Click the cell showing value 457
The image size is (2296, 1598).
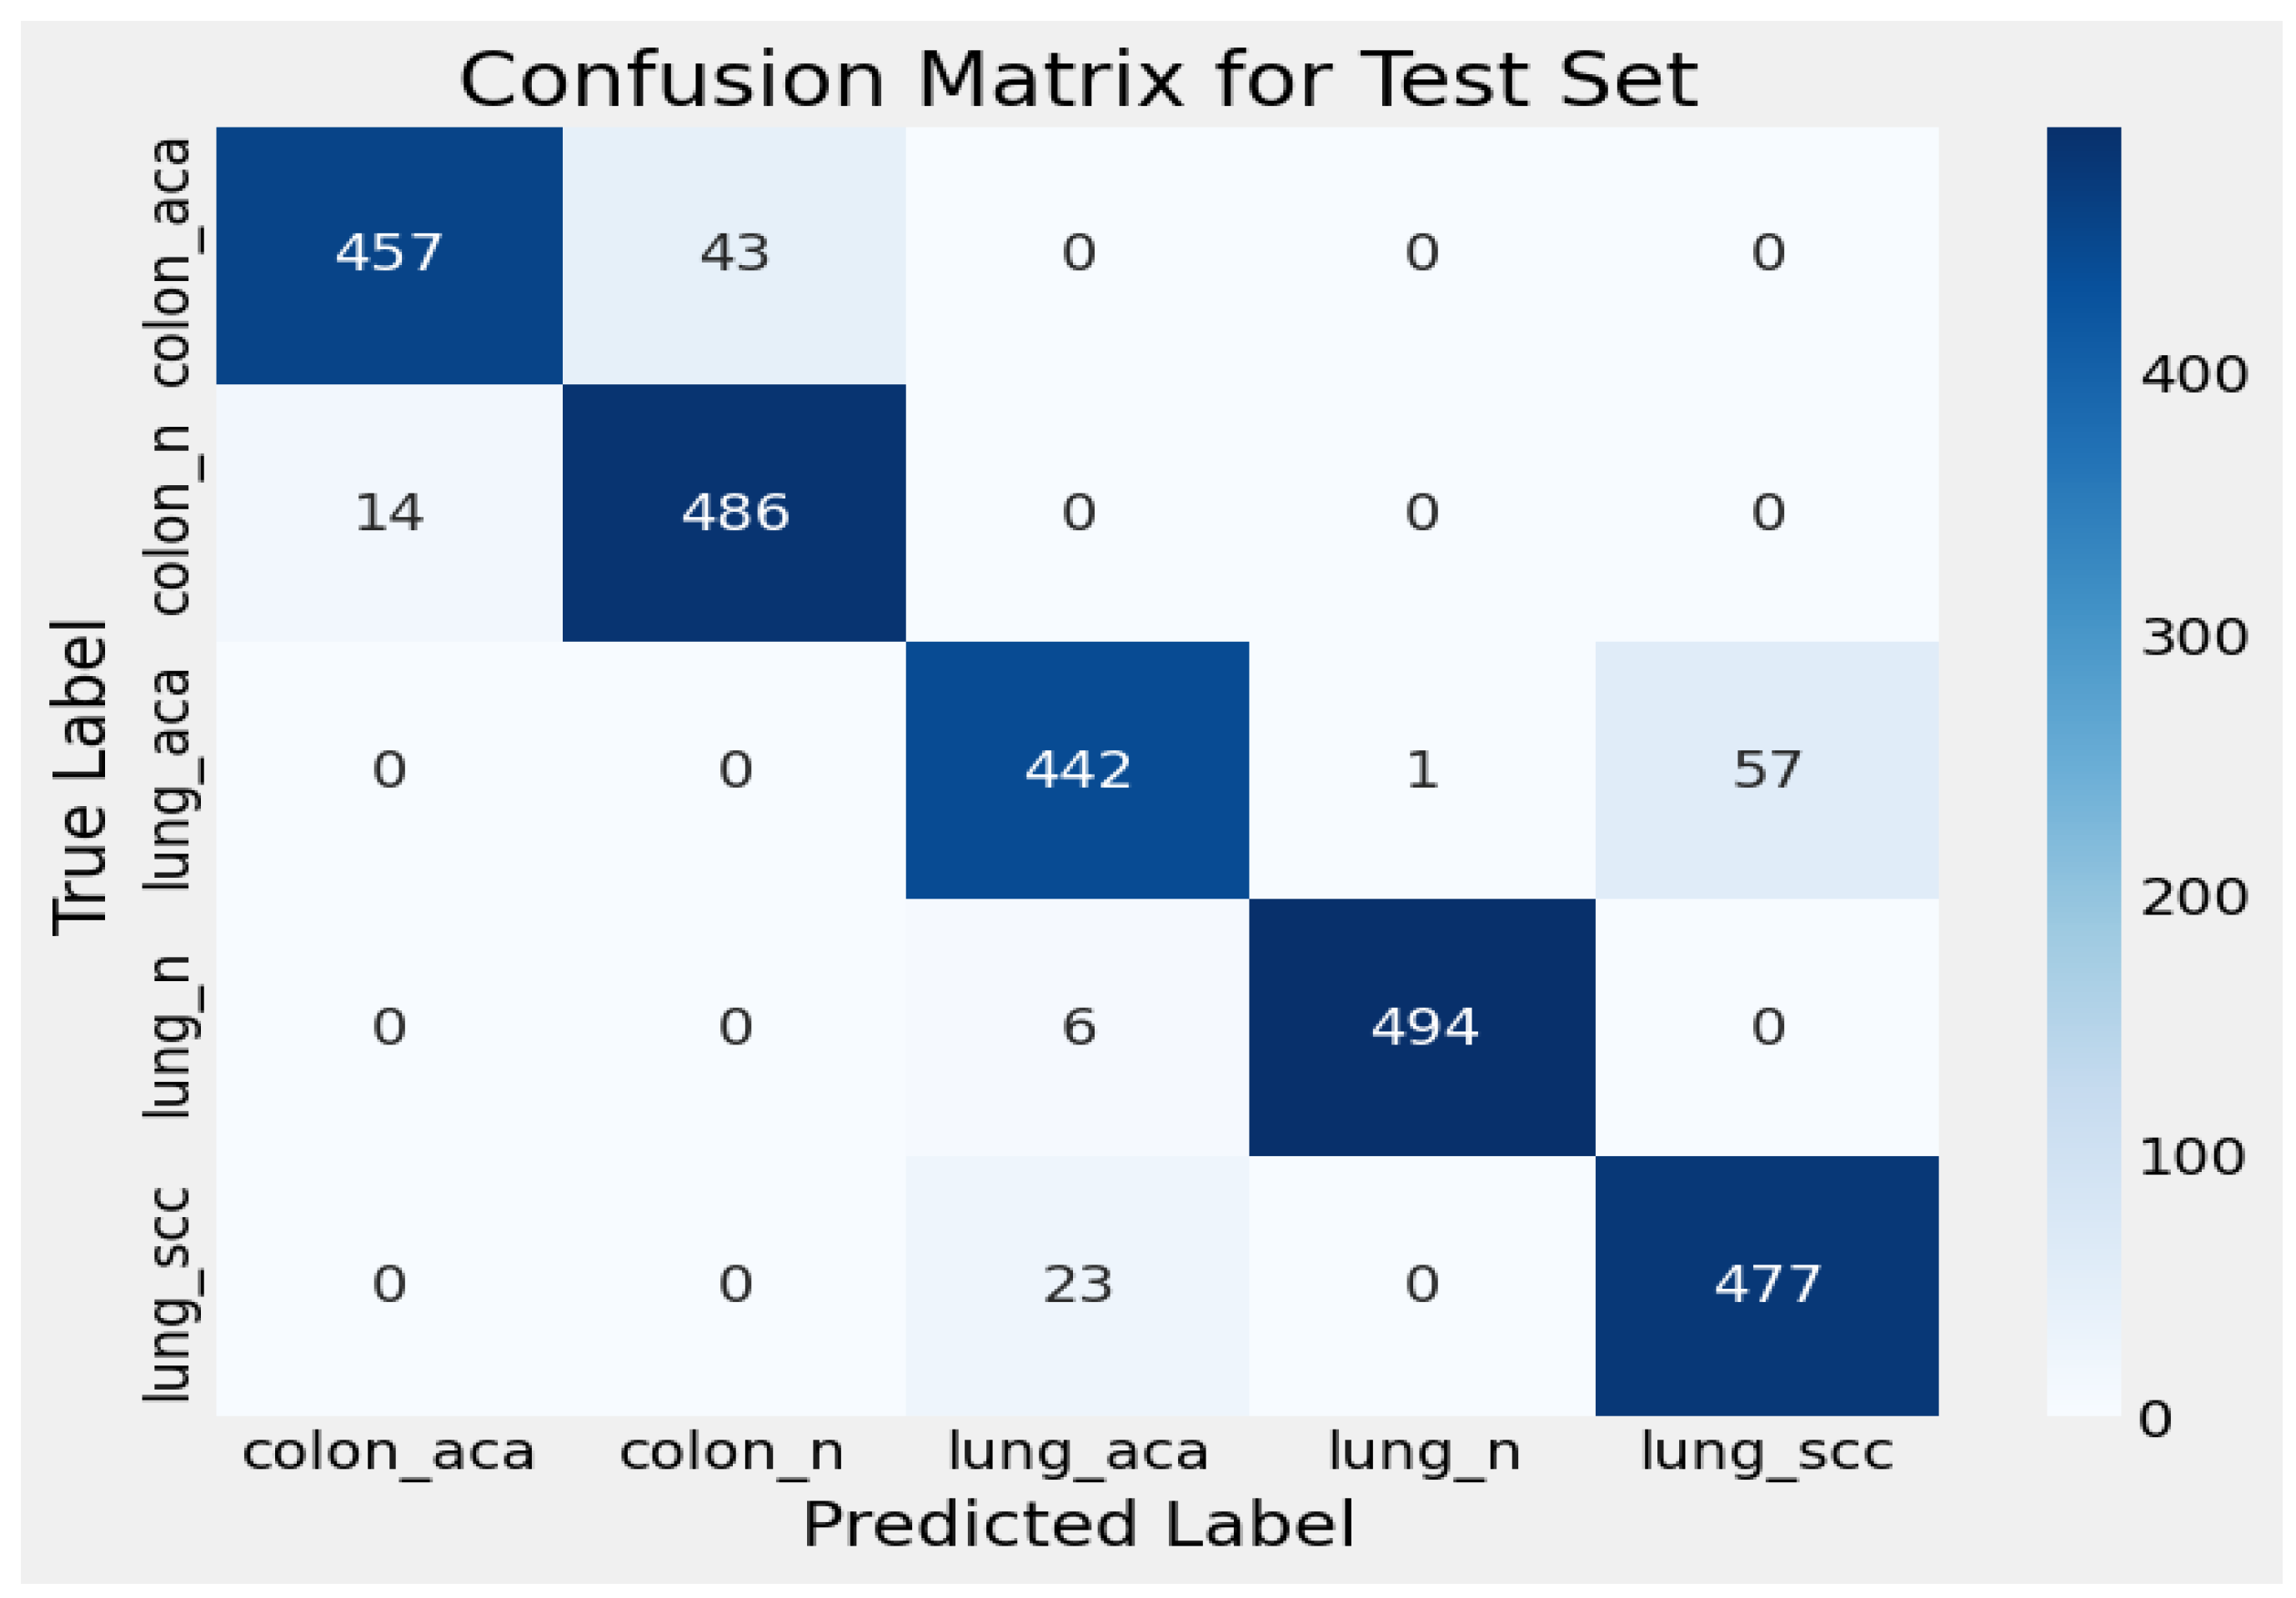389,254
